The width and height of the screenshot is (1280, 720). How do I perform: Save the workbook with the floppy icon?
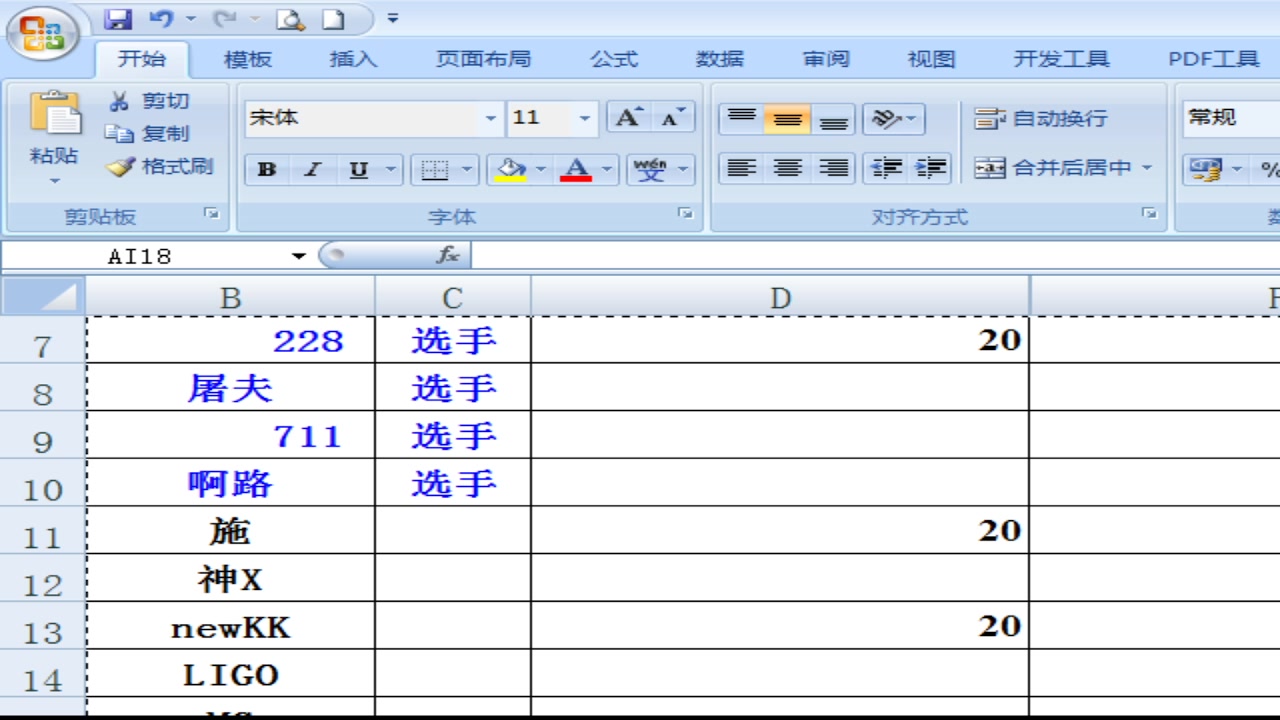[118, 19]
